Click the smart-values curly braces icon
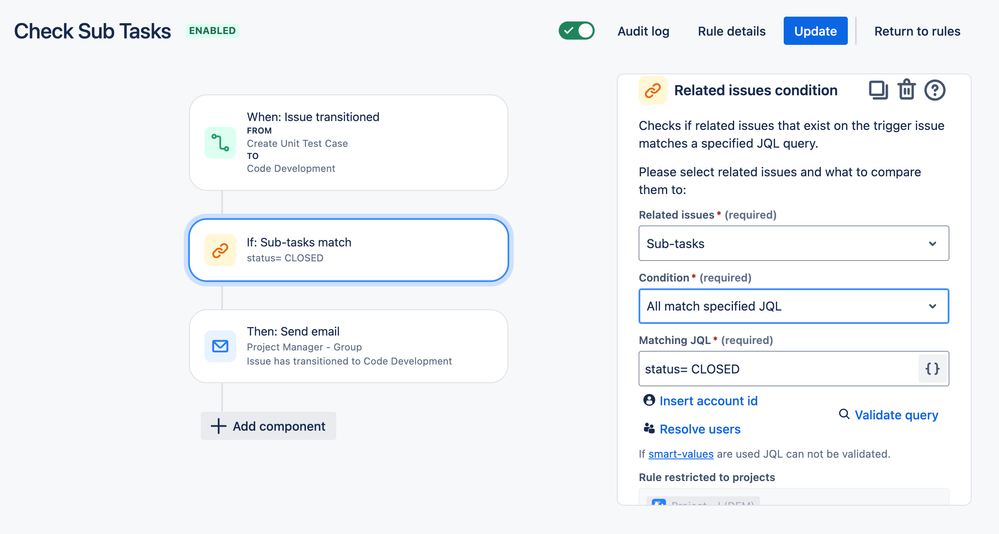This screenshot has width=999, height=534. pos(932,369)
